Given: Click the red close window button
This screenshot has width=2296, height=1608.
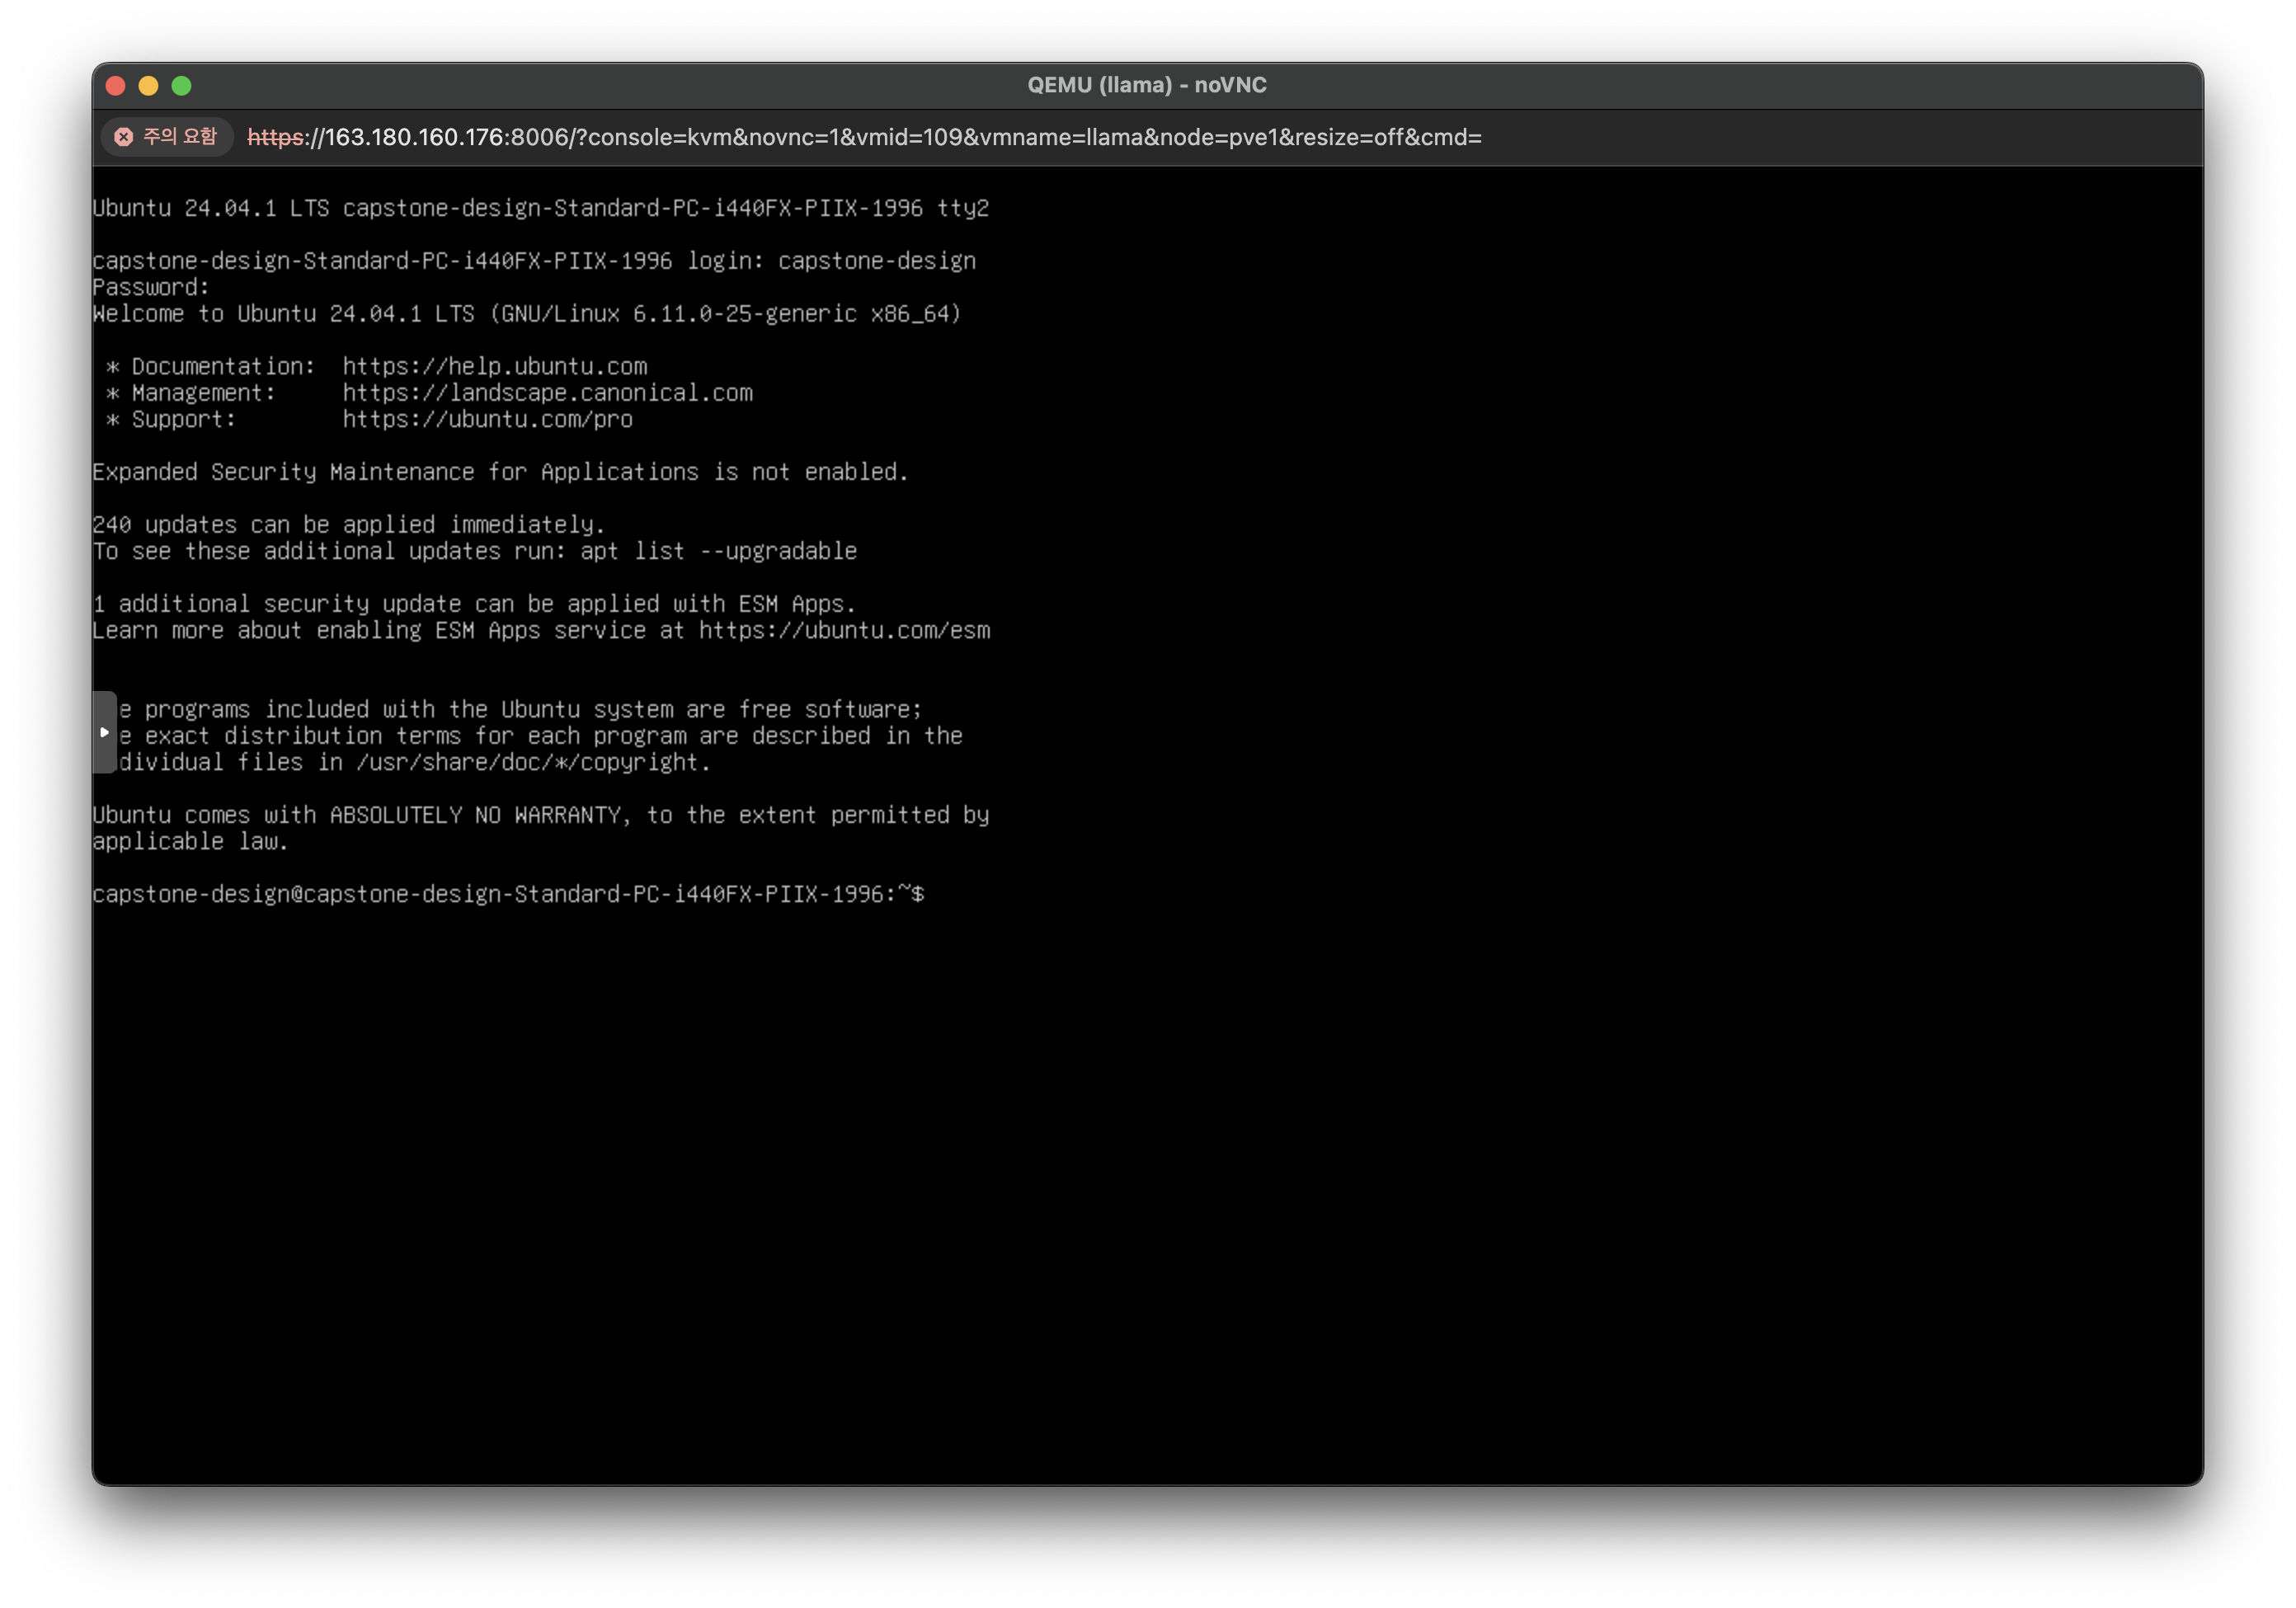Looking at the screenshot, I should [116, 86].
